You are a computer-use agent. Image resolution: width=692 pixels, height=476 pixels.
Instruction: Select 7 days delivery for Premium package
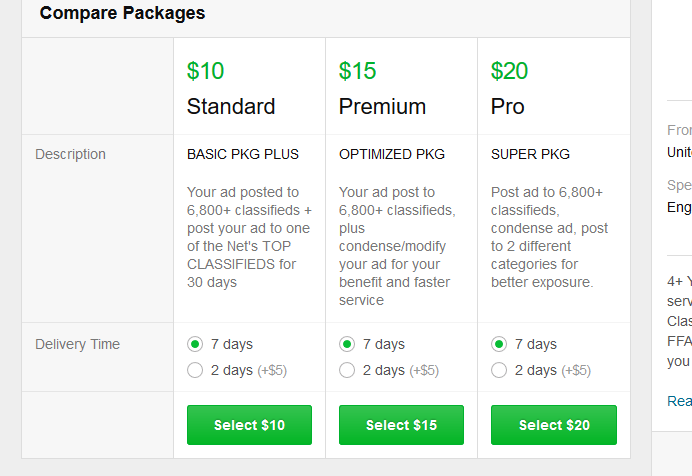point(347,344)
